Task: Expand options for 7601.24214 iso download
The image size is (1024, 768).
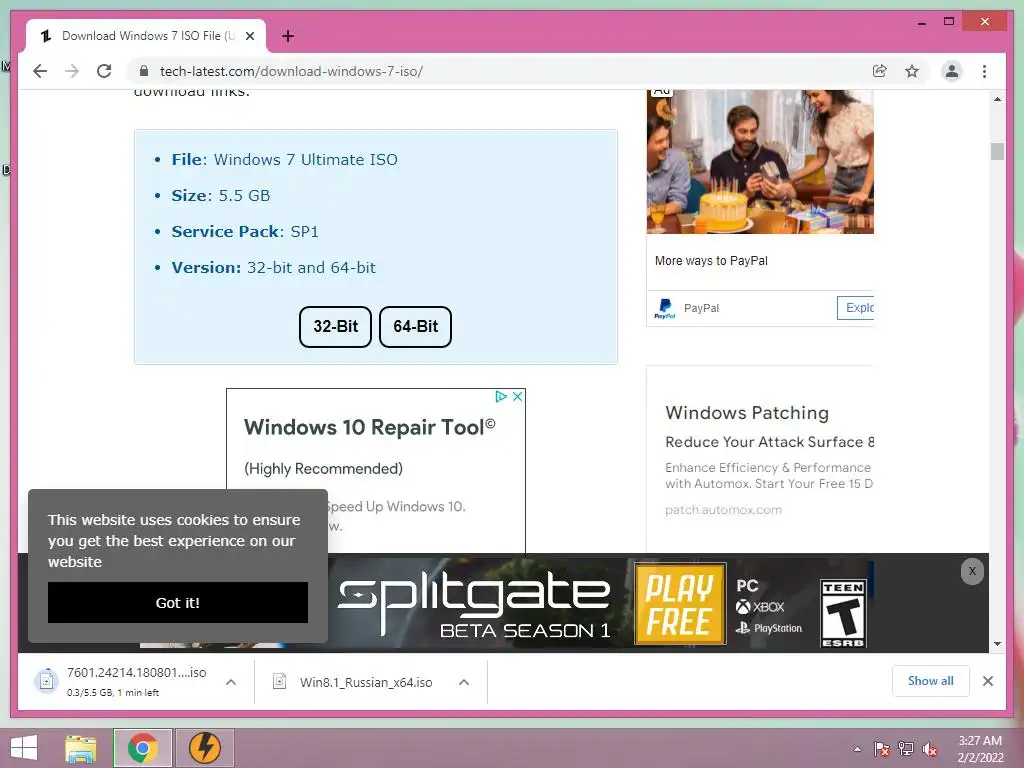Action: 231,682
